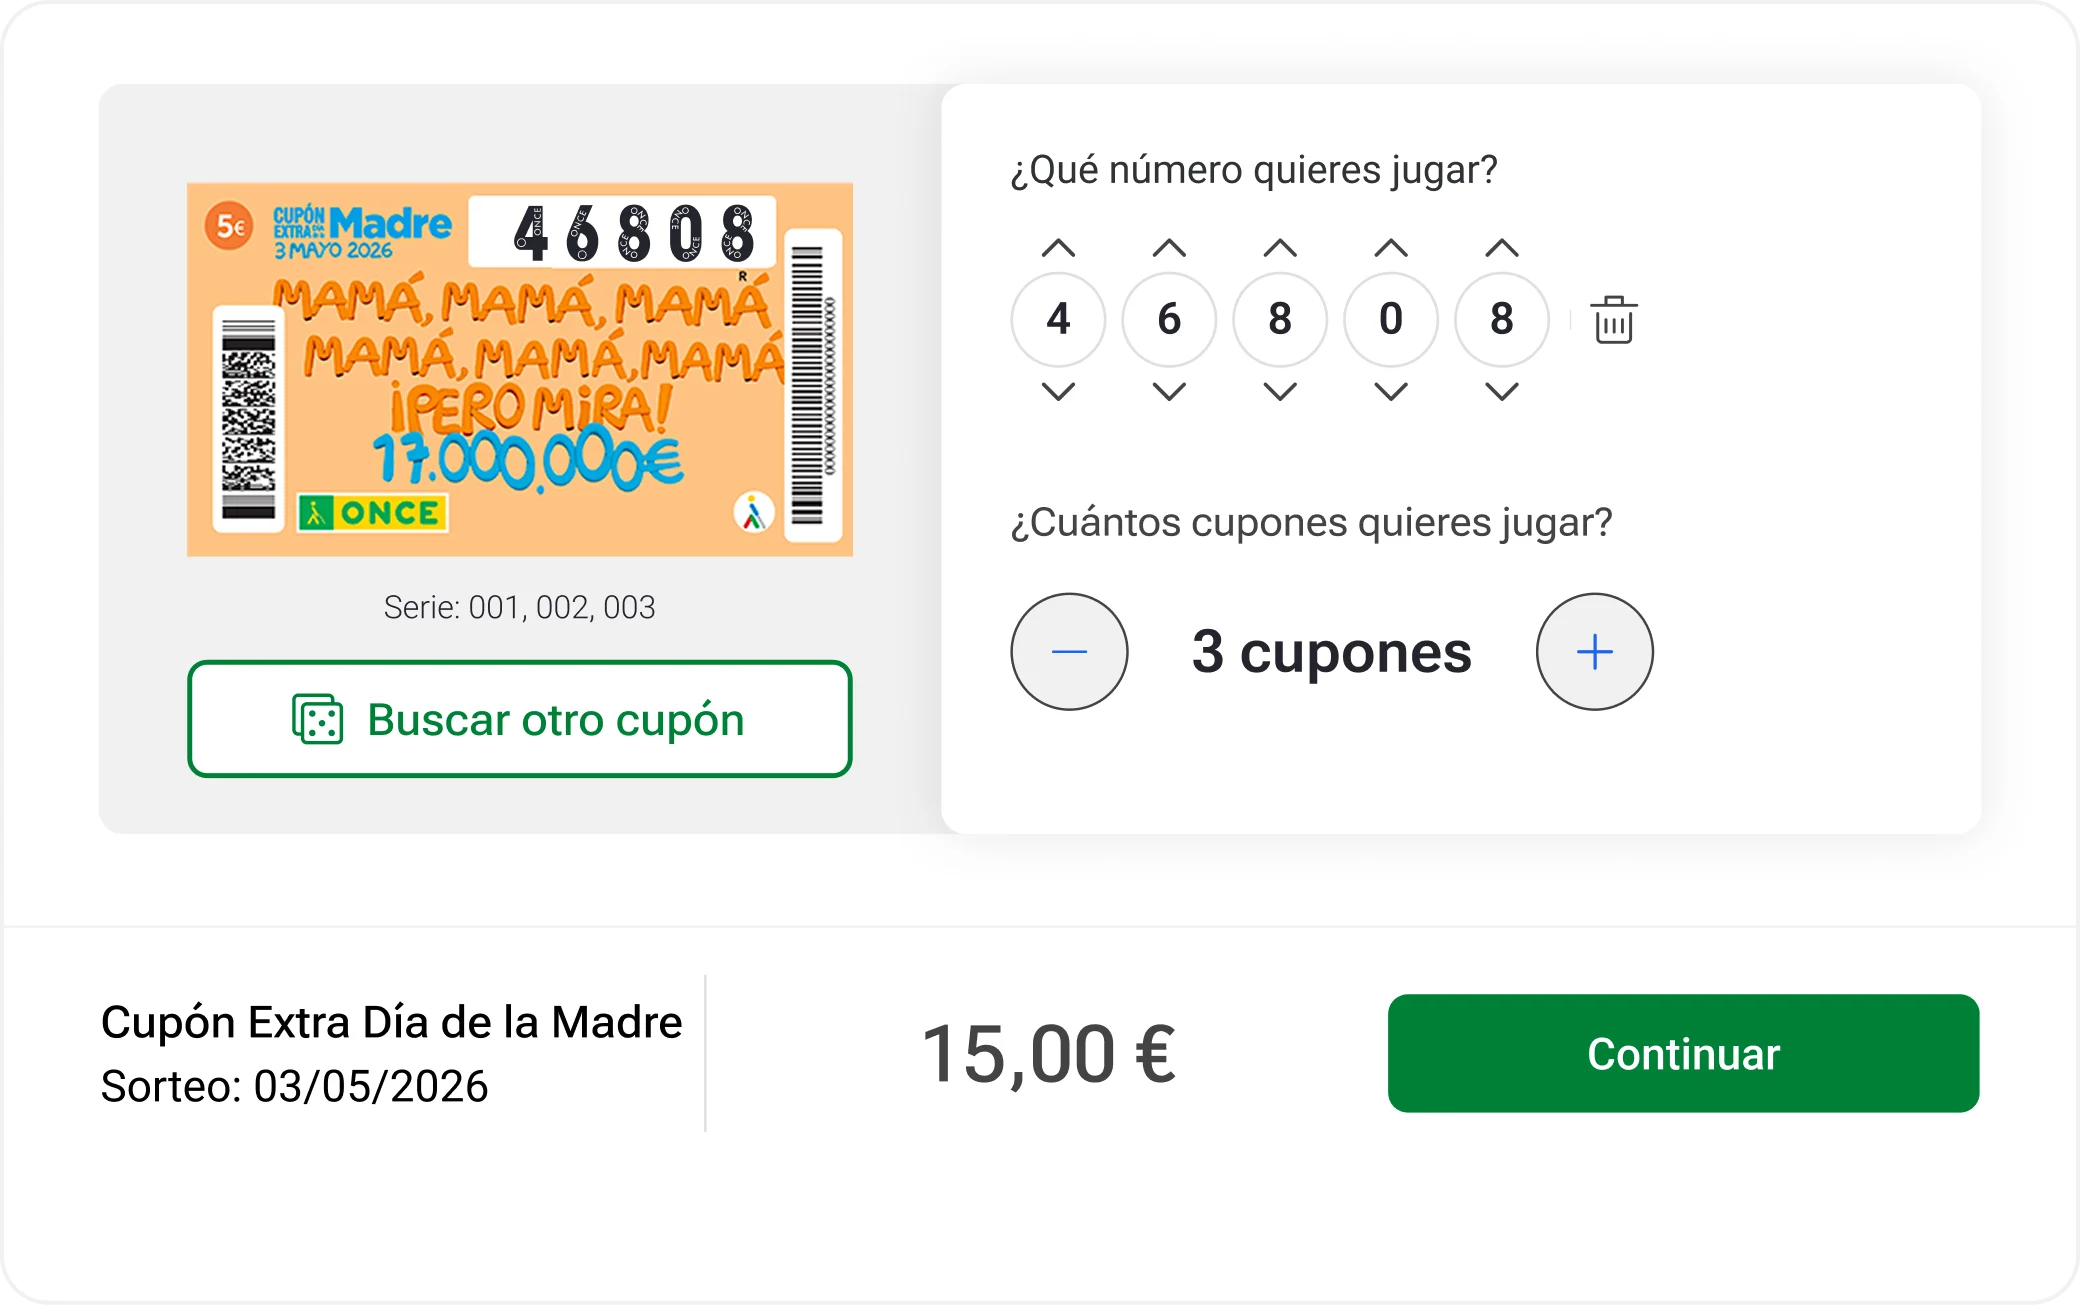Image resolution: width=2080 pixels, height=1305 pixels.
Task: Increase the second digit showing 6
Action: (x=1169, y=248)
